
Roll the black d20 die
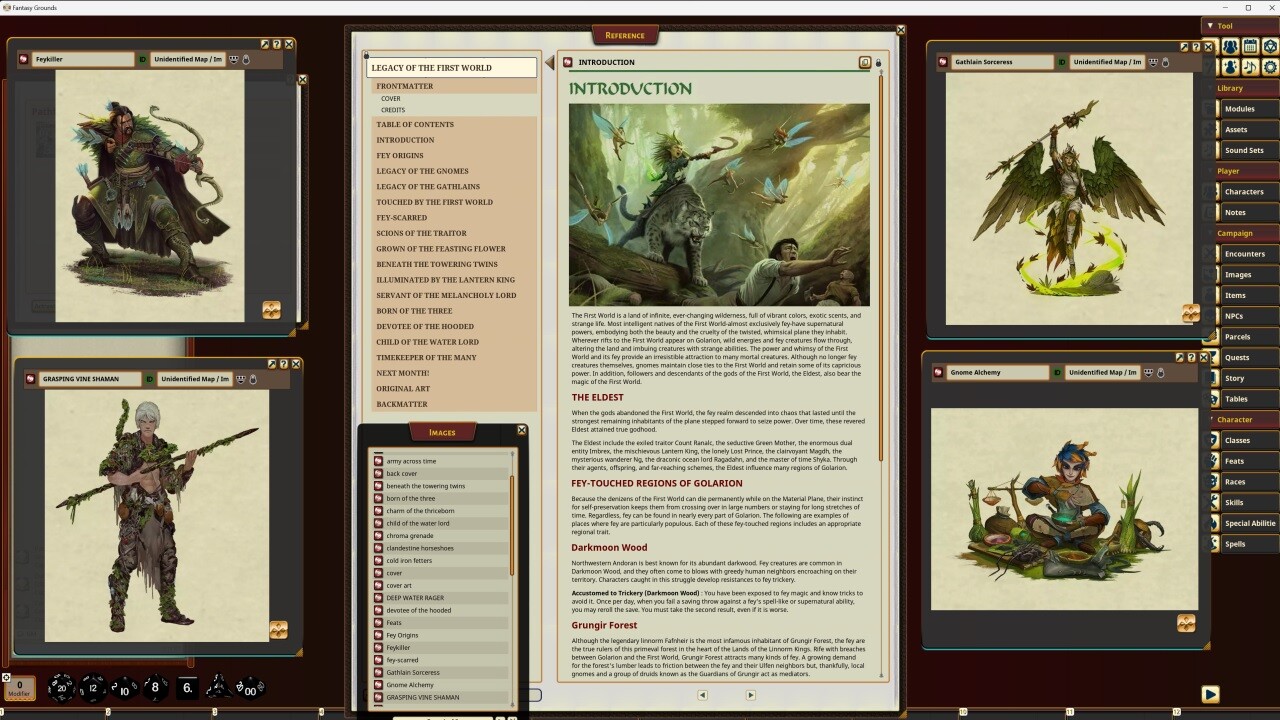61,688
